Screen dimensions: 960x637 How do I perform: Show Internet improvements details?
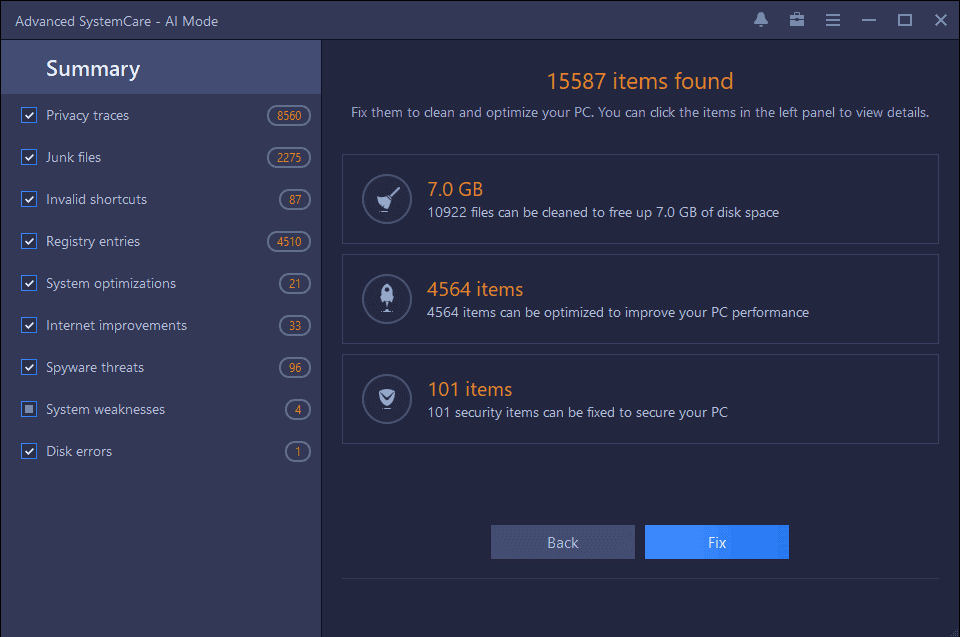click(116, 326)
